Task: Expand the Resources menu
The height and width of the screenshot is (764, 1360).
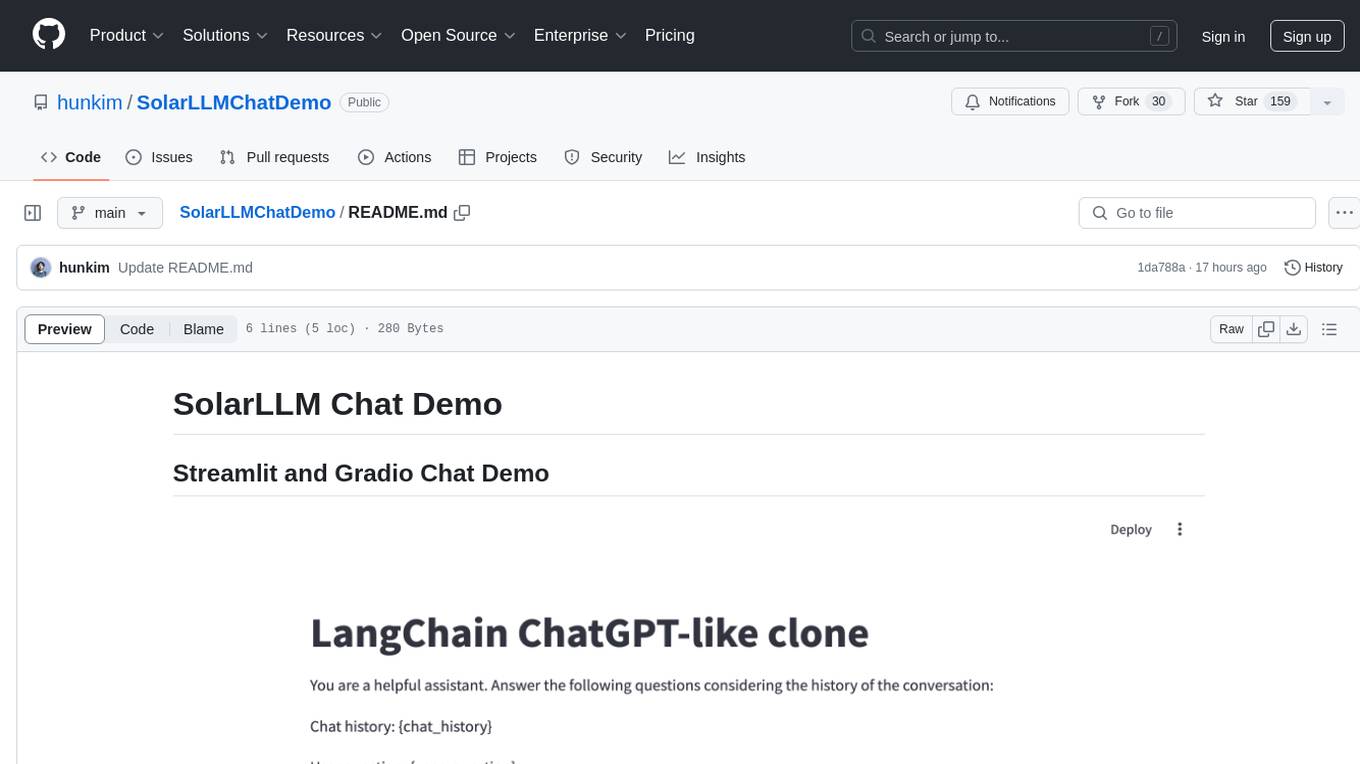Action: pos(334,35)
